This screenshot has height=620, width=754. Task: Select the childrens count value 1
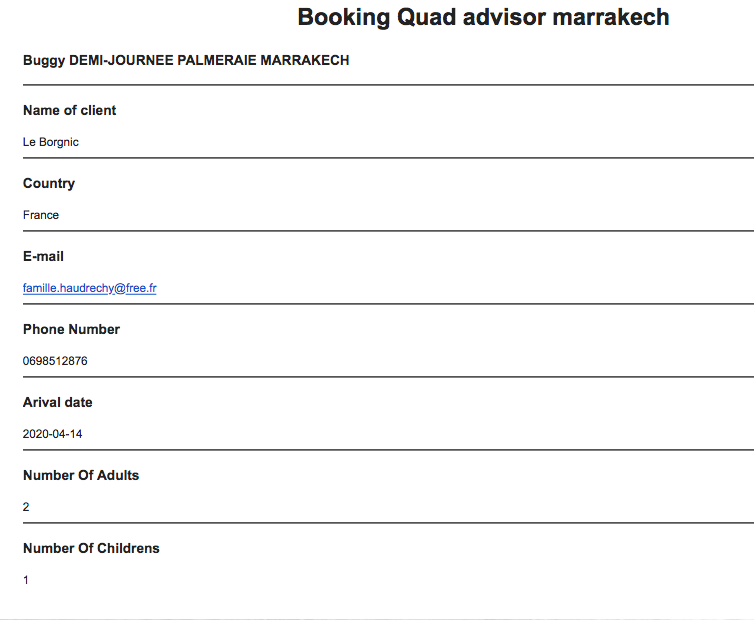tap(26, 580)
